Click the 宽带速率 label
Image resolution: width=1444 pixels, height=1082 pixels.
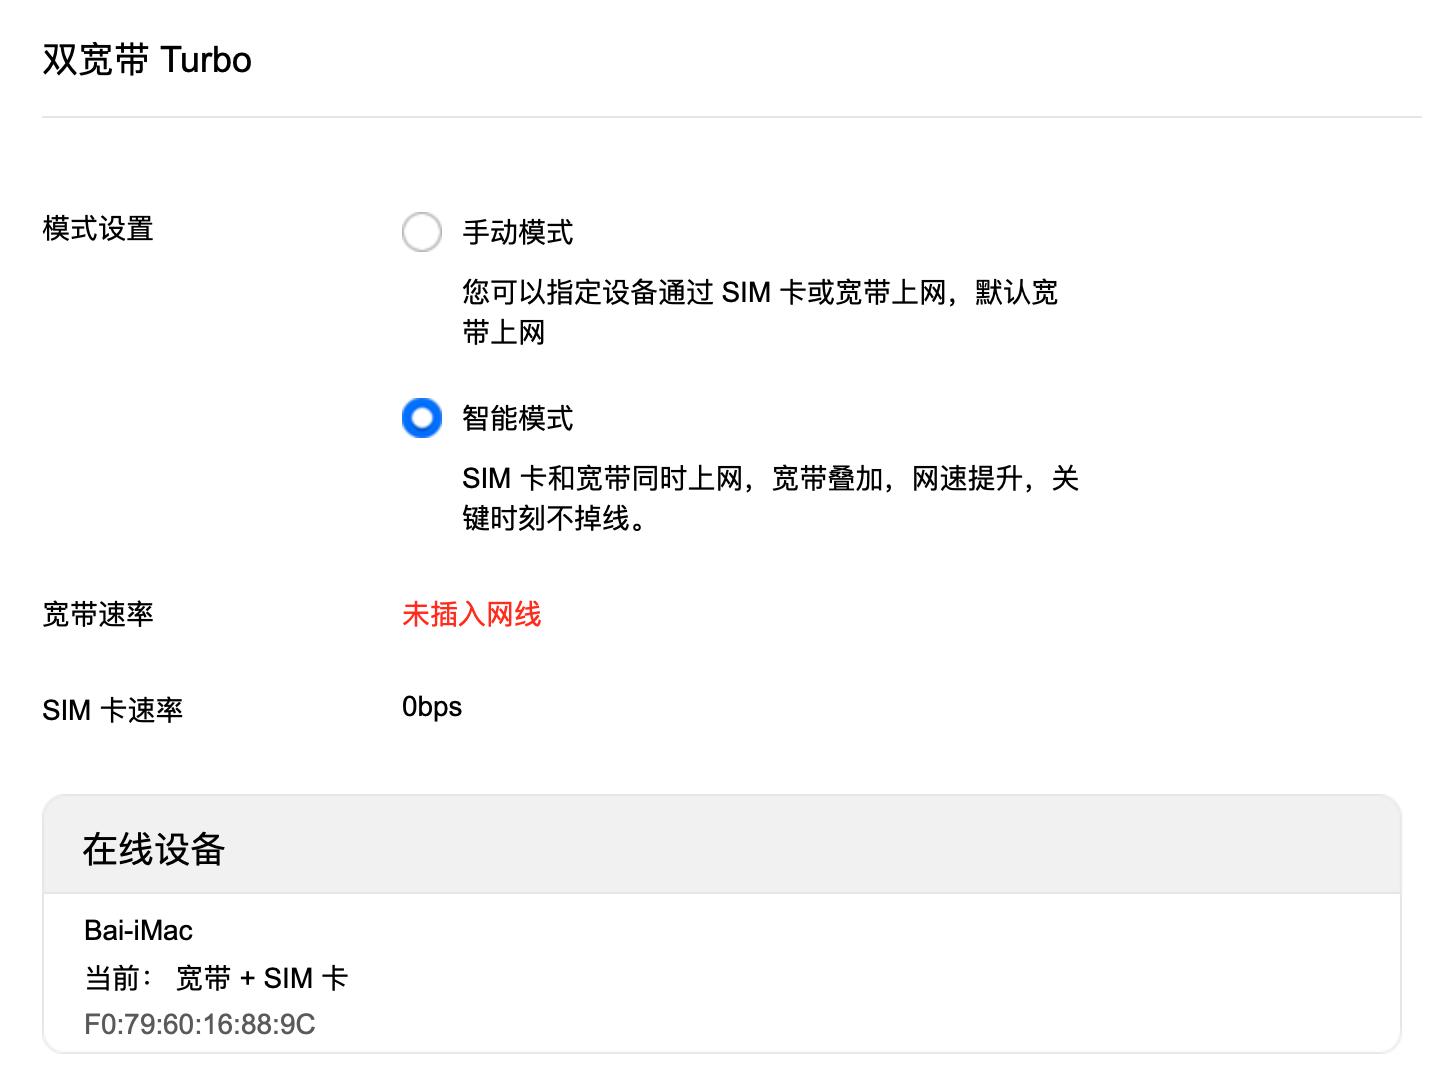tap(98, 615)
